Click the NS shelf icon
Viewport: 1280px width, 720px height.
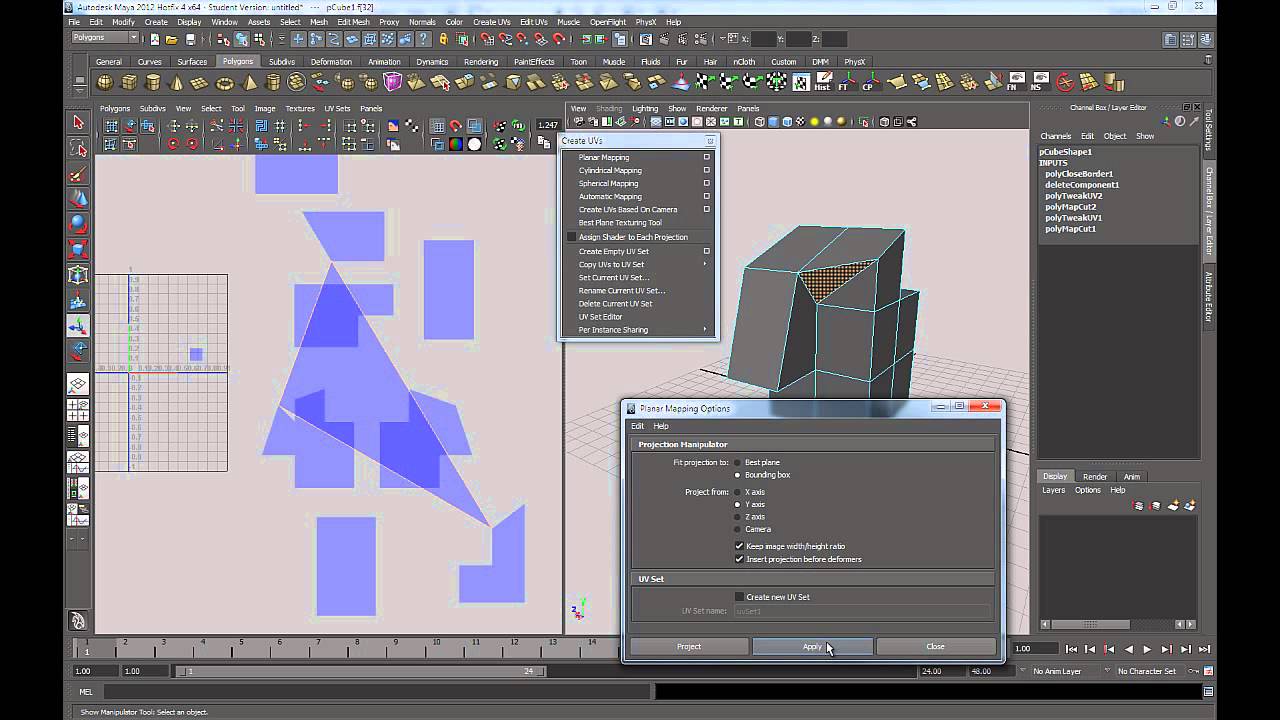tap(1040, 82)
